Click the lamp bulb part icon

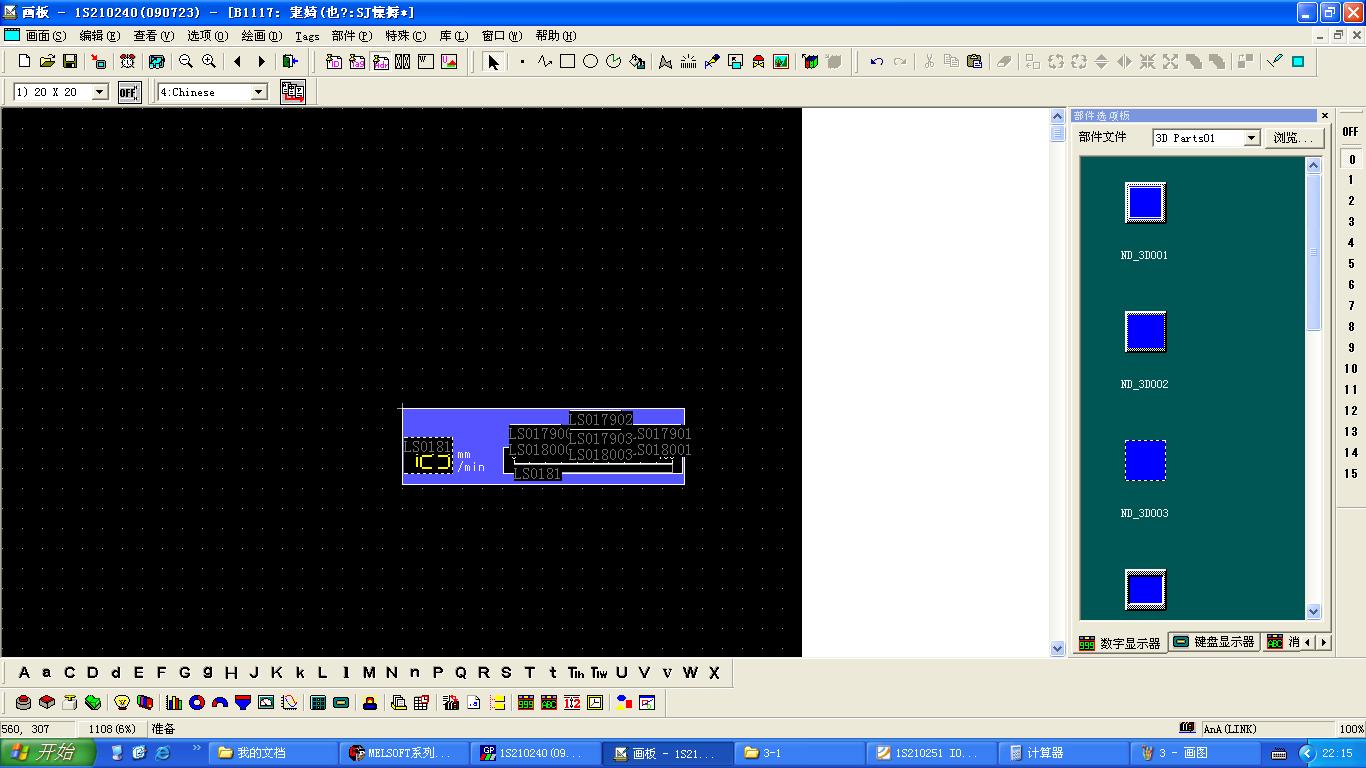[x=122, y=703]
